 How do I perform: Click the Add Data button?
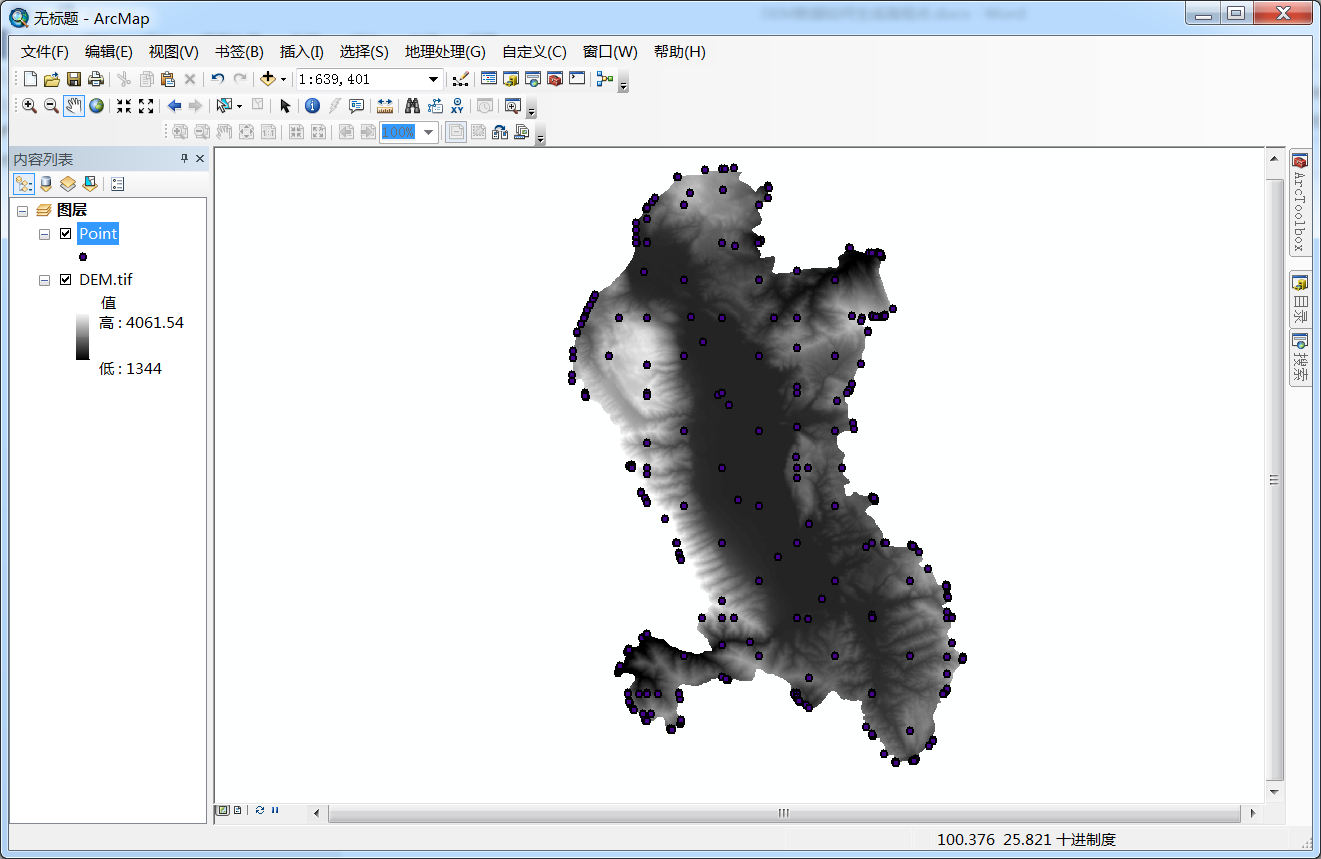pyautogui.click(x=267, y=79)
